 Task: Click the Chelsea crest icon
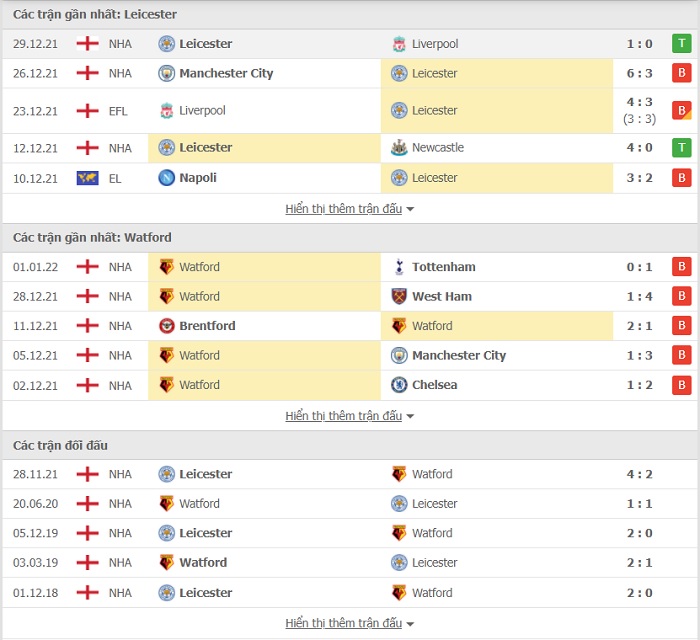(x=399, y=385)
